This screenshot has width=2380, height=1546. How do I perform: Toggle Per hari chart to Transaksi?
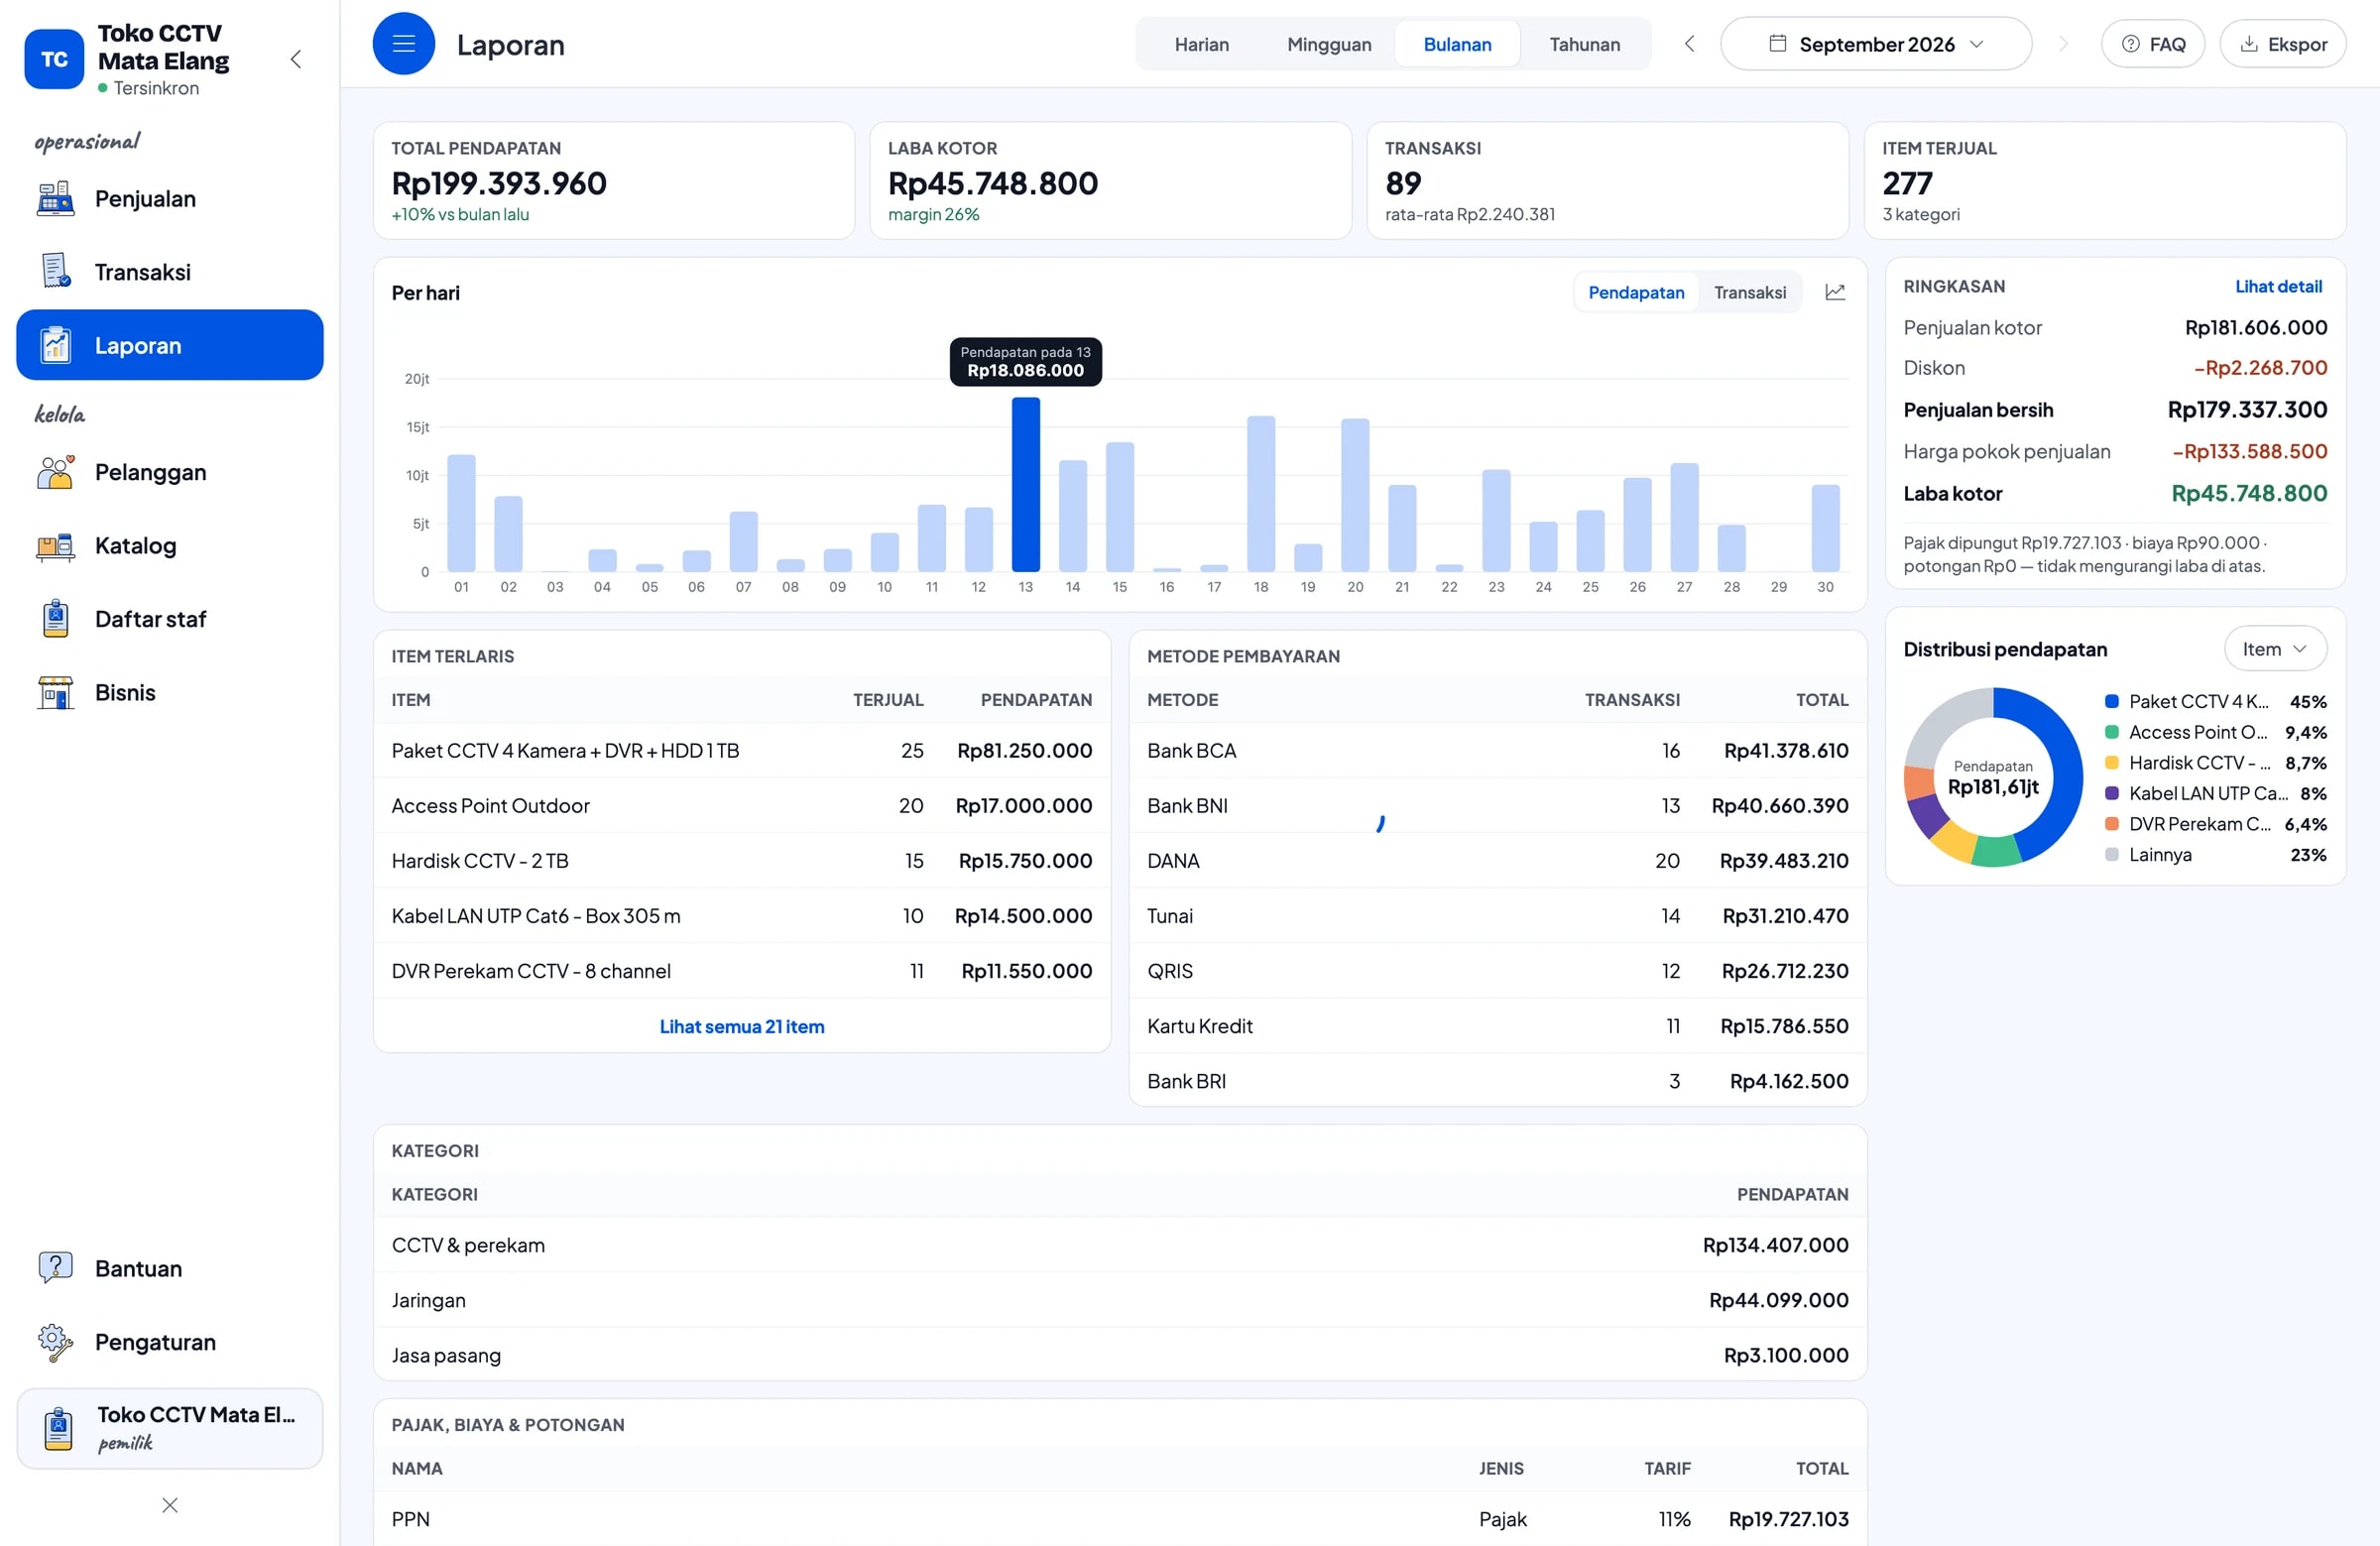pyautogui.click(x=1749, y=292)
